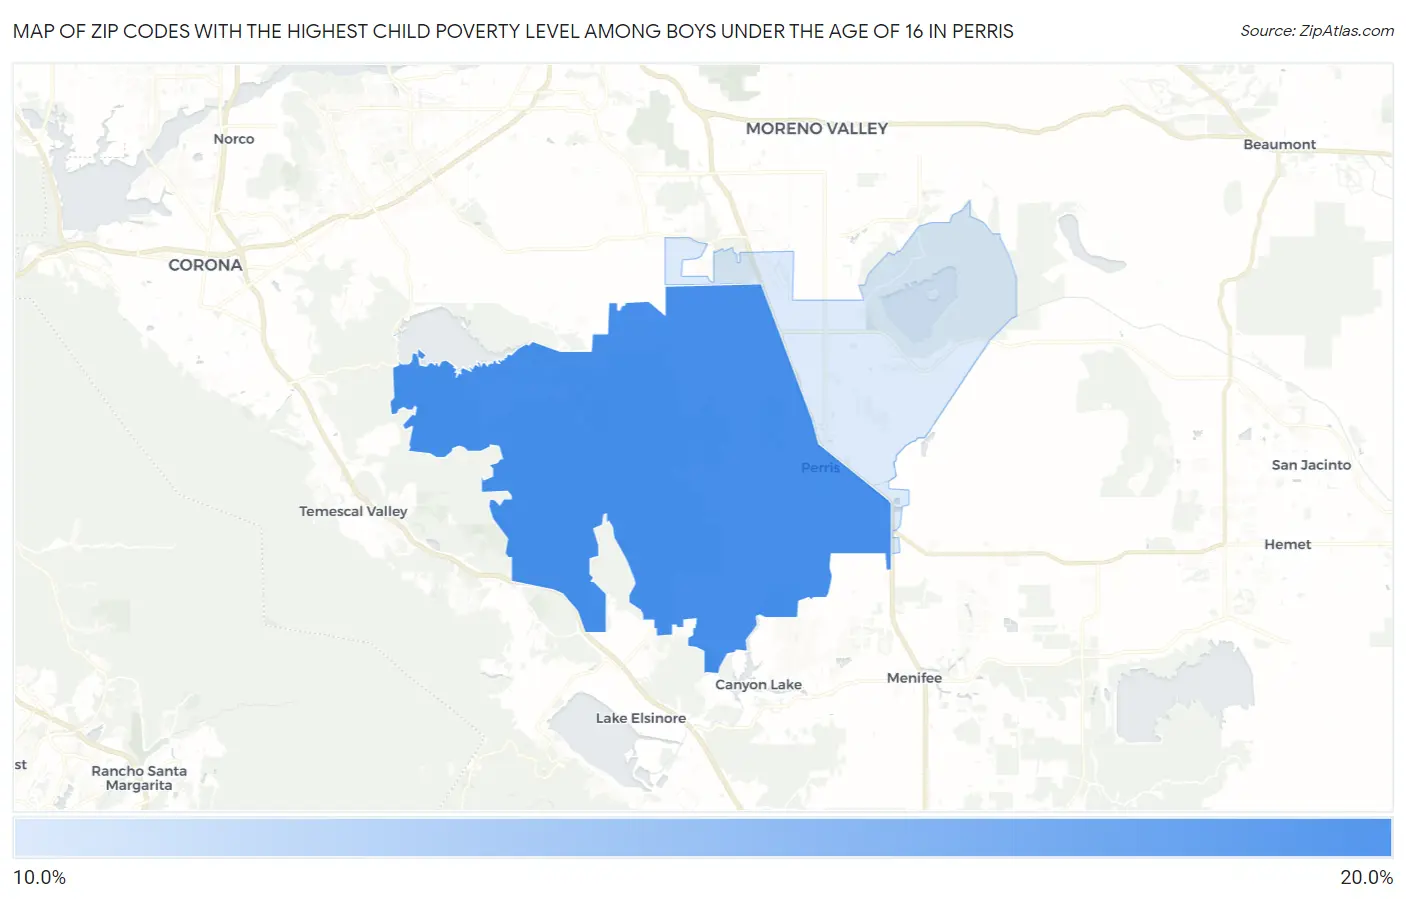Click the San Jacinto map label
Image resolution: width=1406 pixels, height=899 pixels.
tap(1311, 465)
